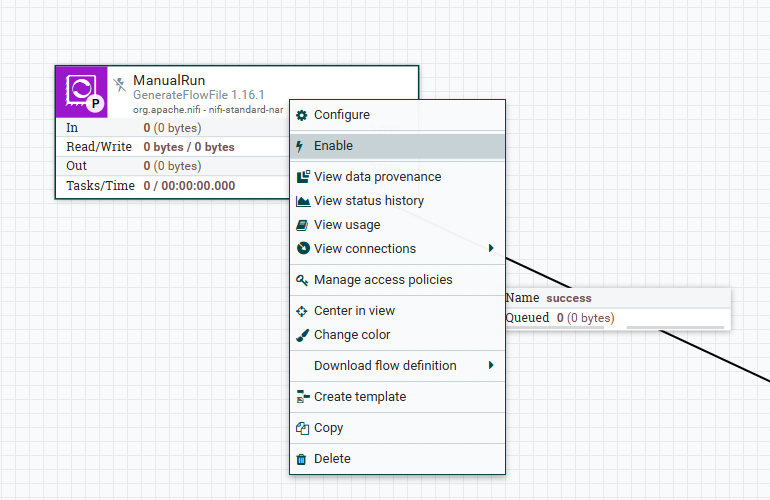Click the View connections label
770x500 pixels.
tap(365, 249)
